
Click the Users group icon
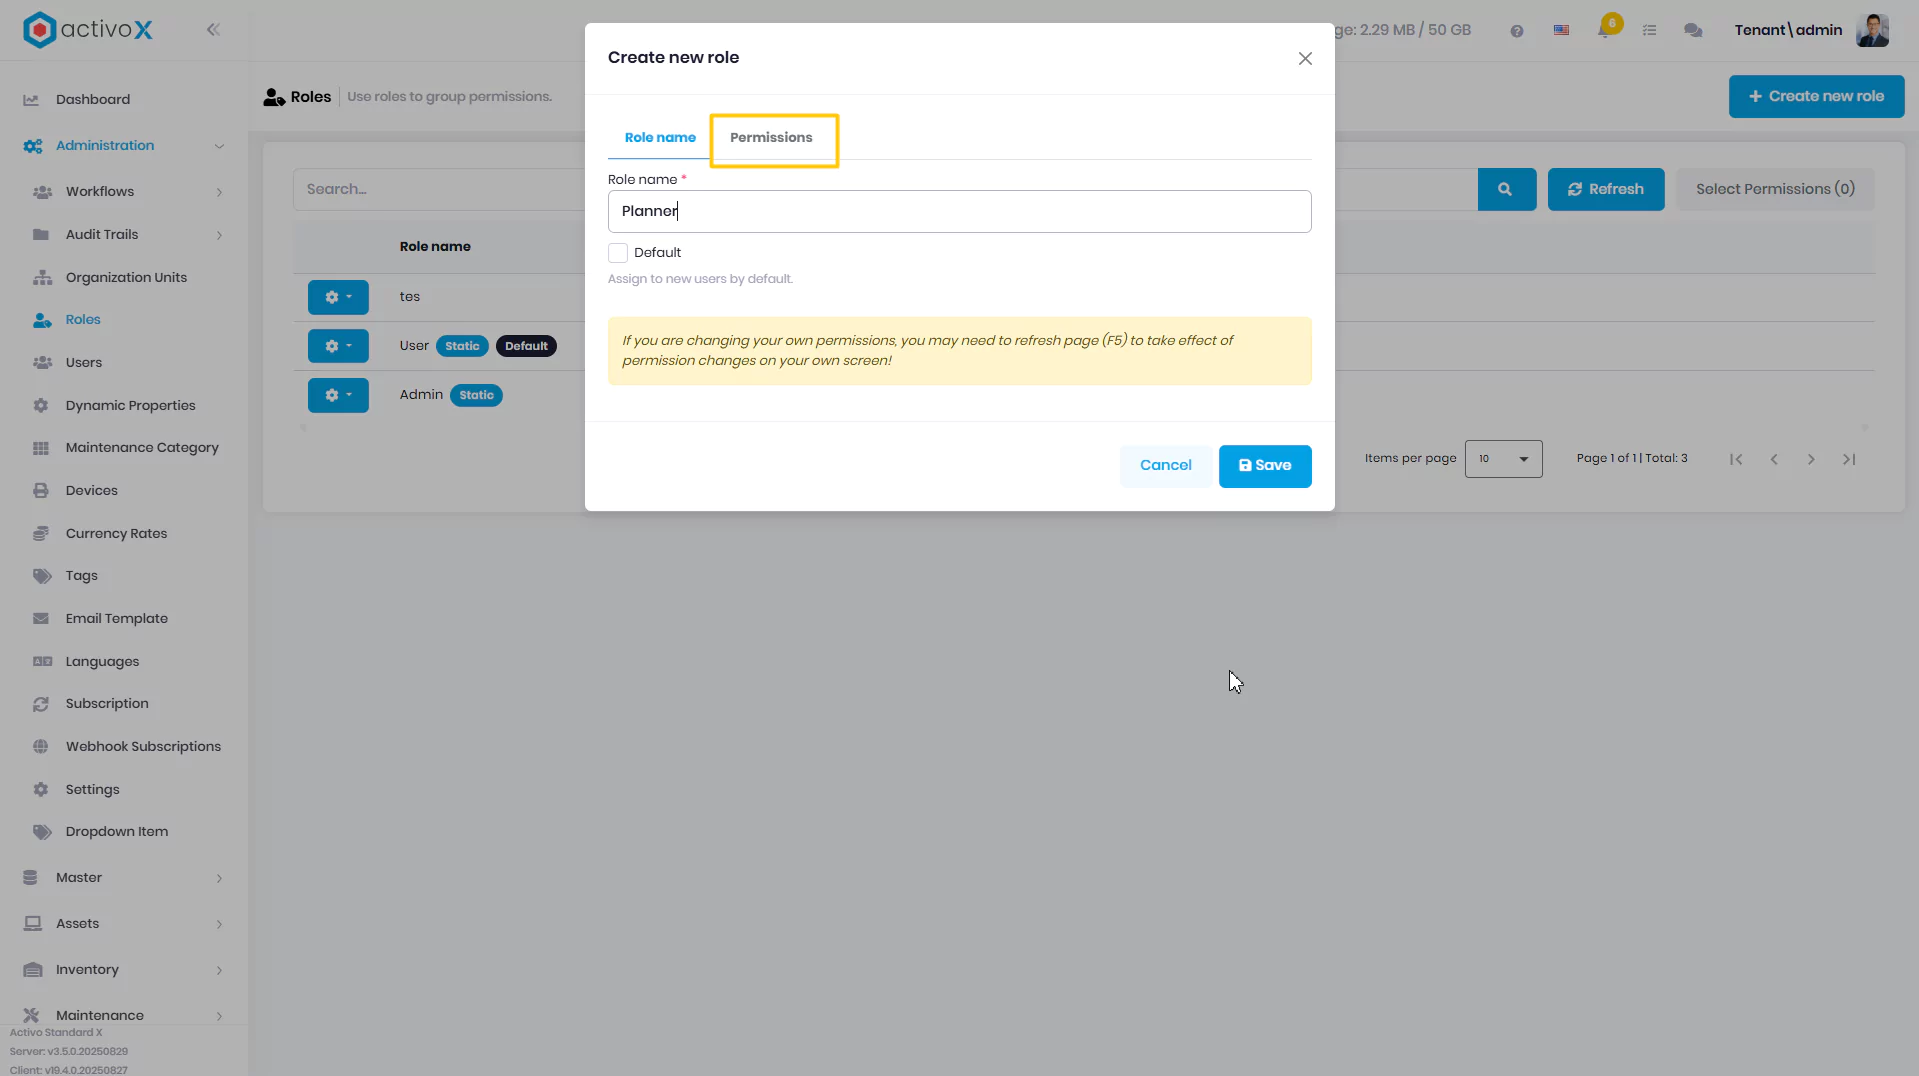pos(42,363)
